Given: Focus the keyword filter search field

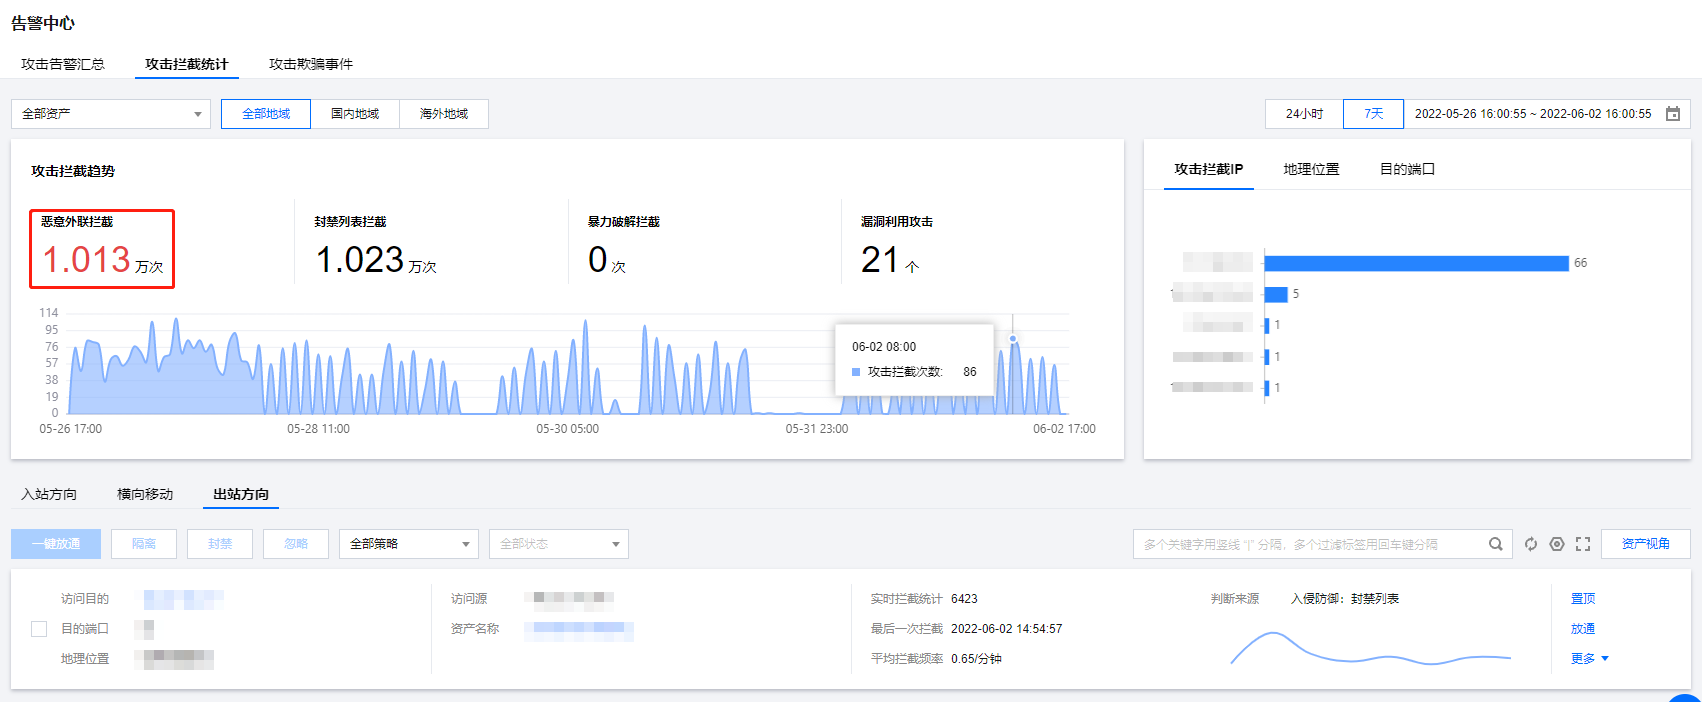Looking at the screenshot, I should pos(1310,544).
